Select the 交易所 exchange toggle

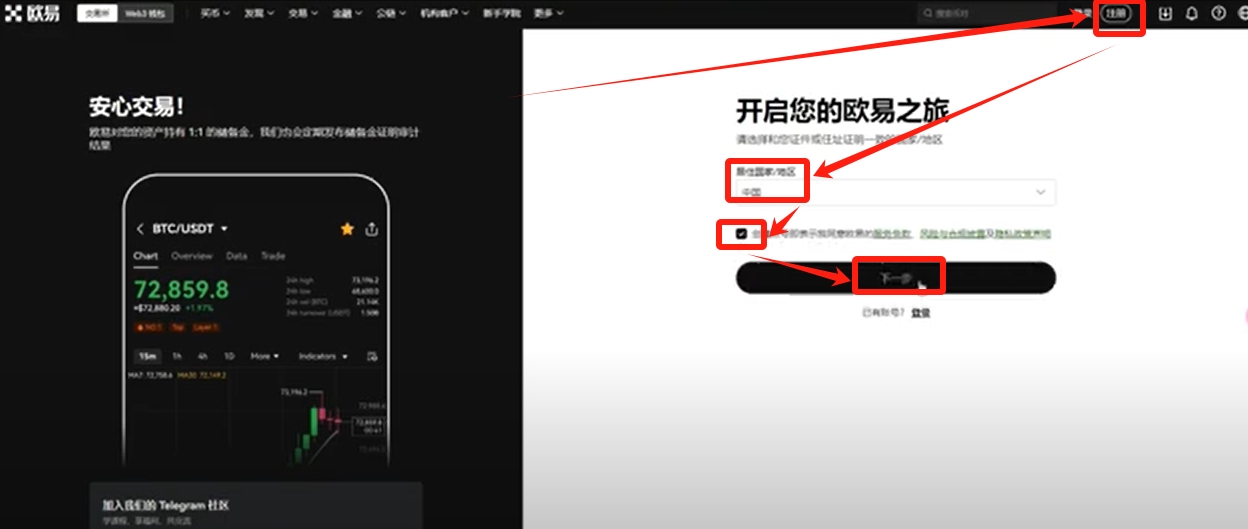[97, 14]
